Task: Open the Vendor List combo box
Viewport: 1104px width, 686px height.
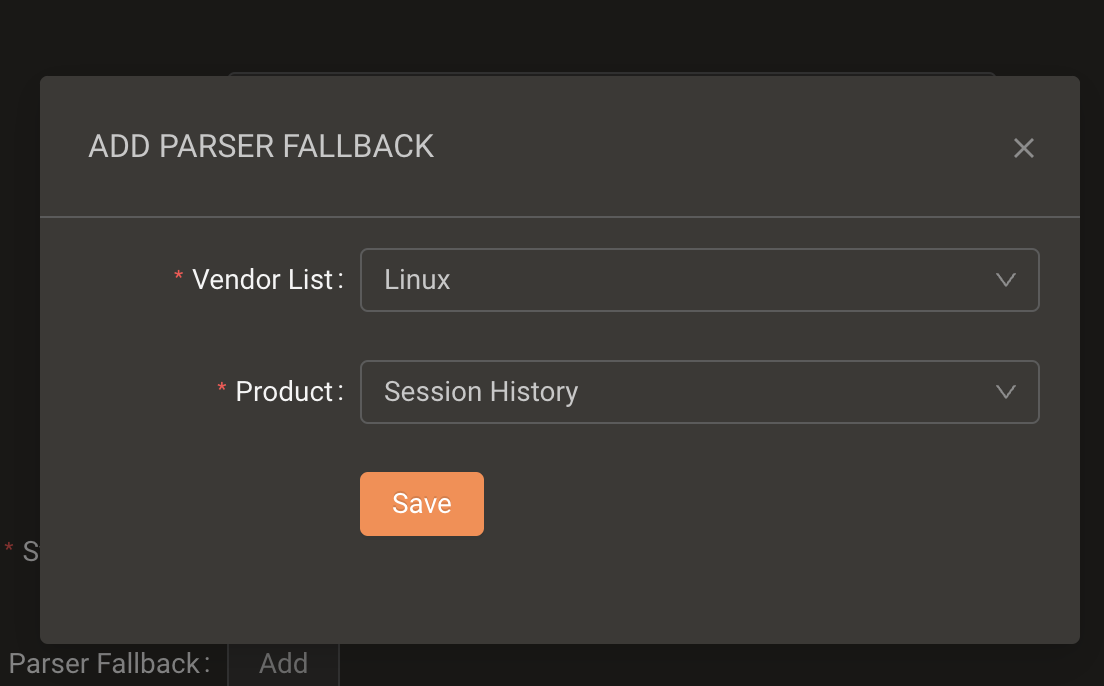Action: pyautogui.click(x=699, y=280)
